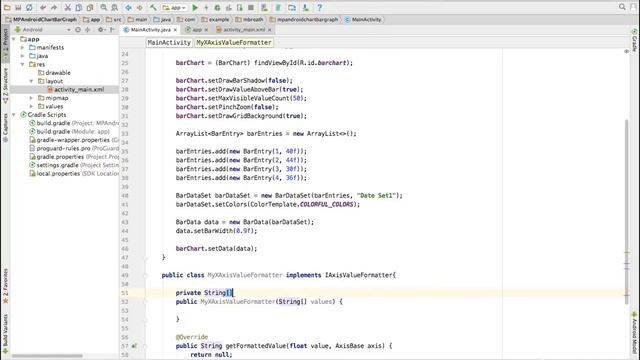640x360 pixels.
Task: Open the app run configuration dropdown
Action: point(175,7)
